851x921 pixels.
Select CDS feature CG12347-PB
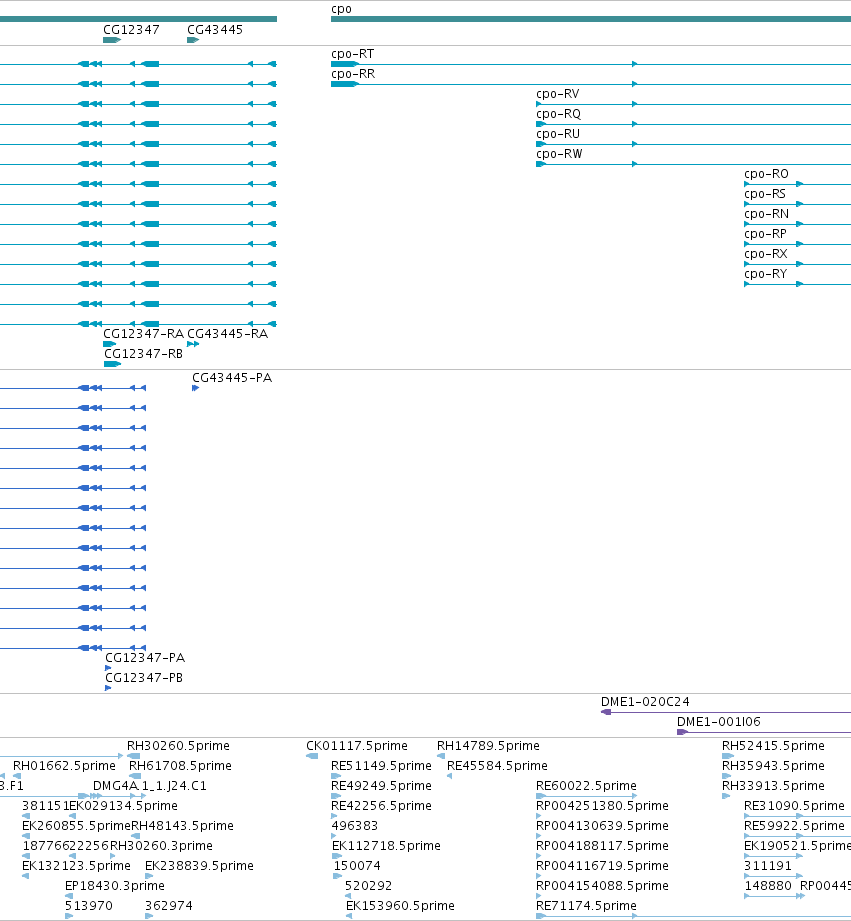144,677
